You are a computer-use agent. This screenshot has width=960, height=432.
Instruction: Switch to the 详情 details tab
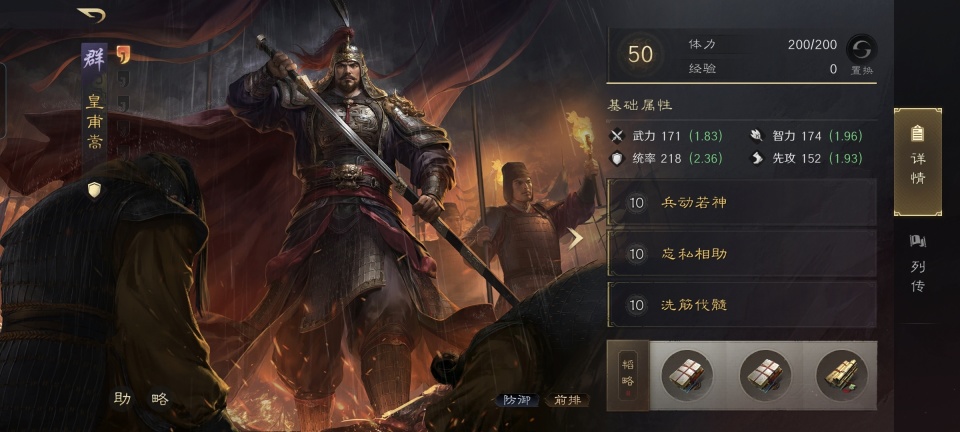pyautogui.click(x=917, y=162)
